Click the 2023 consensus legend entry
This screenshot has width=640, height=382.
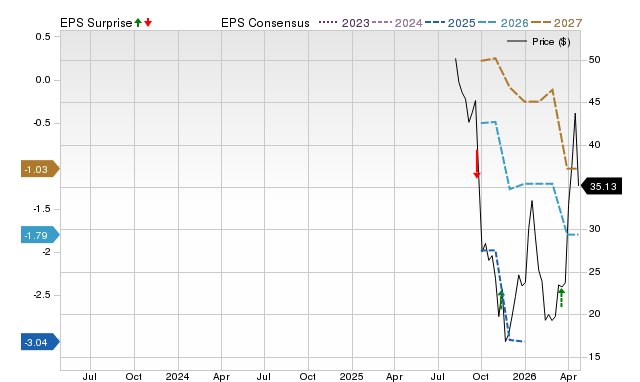pyautogui.click(x=344, y=23)
